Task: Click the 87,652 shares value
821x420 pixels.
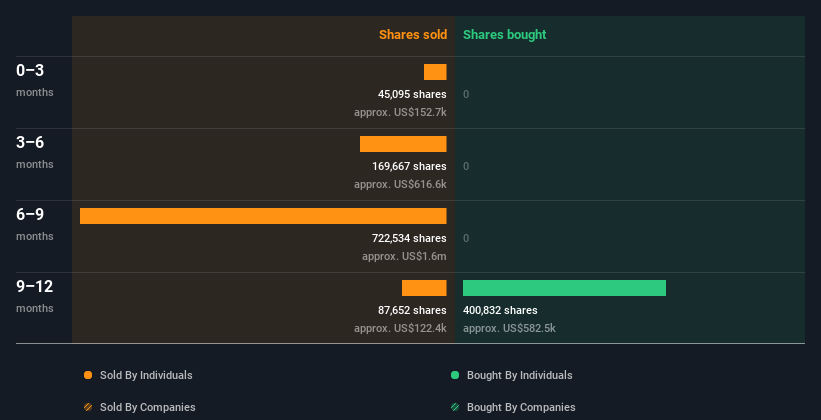Action: coord(412,311)
